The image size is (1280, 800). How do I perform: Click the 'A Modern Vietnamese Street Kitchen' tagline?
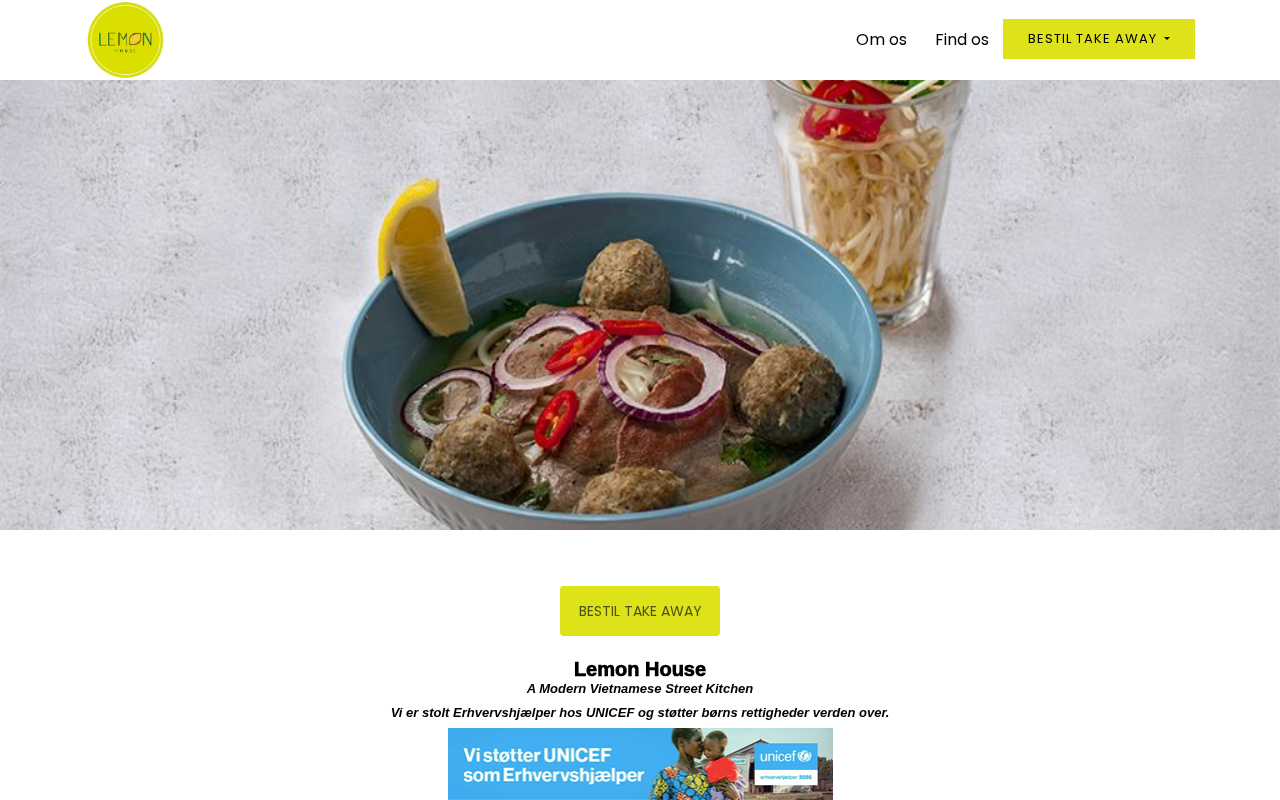point(640,689)
